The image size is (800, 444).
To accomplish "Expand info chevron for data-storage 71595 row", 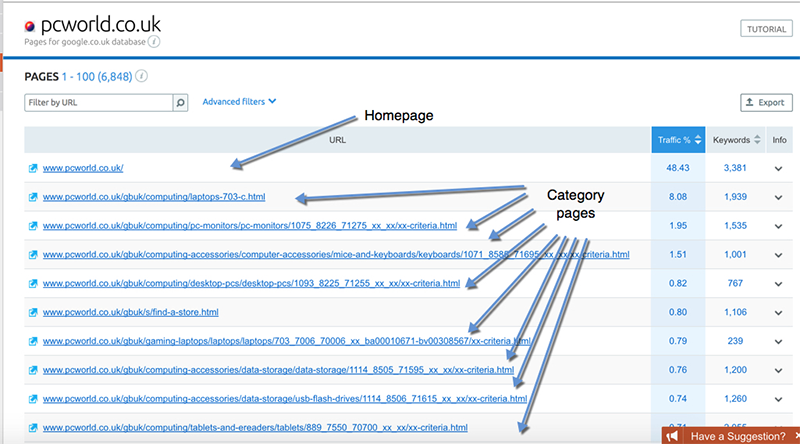I will tap(778, 371).
